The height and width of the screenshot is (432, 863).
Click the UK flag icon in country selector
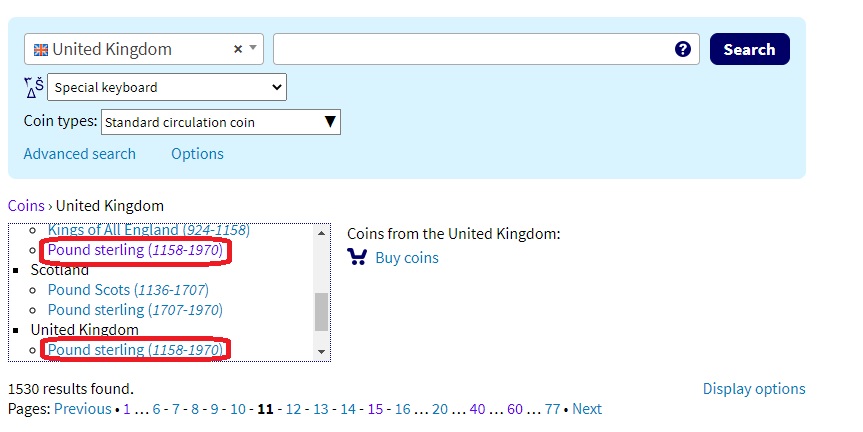coord(41,50)
